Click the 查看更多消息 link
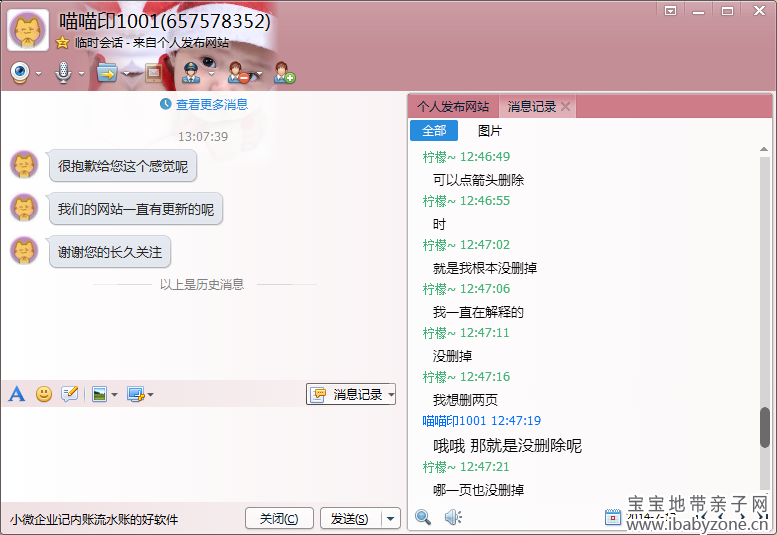The width and height of the screenshot is (777, 535). point(212,105)
